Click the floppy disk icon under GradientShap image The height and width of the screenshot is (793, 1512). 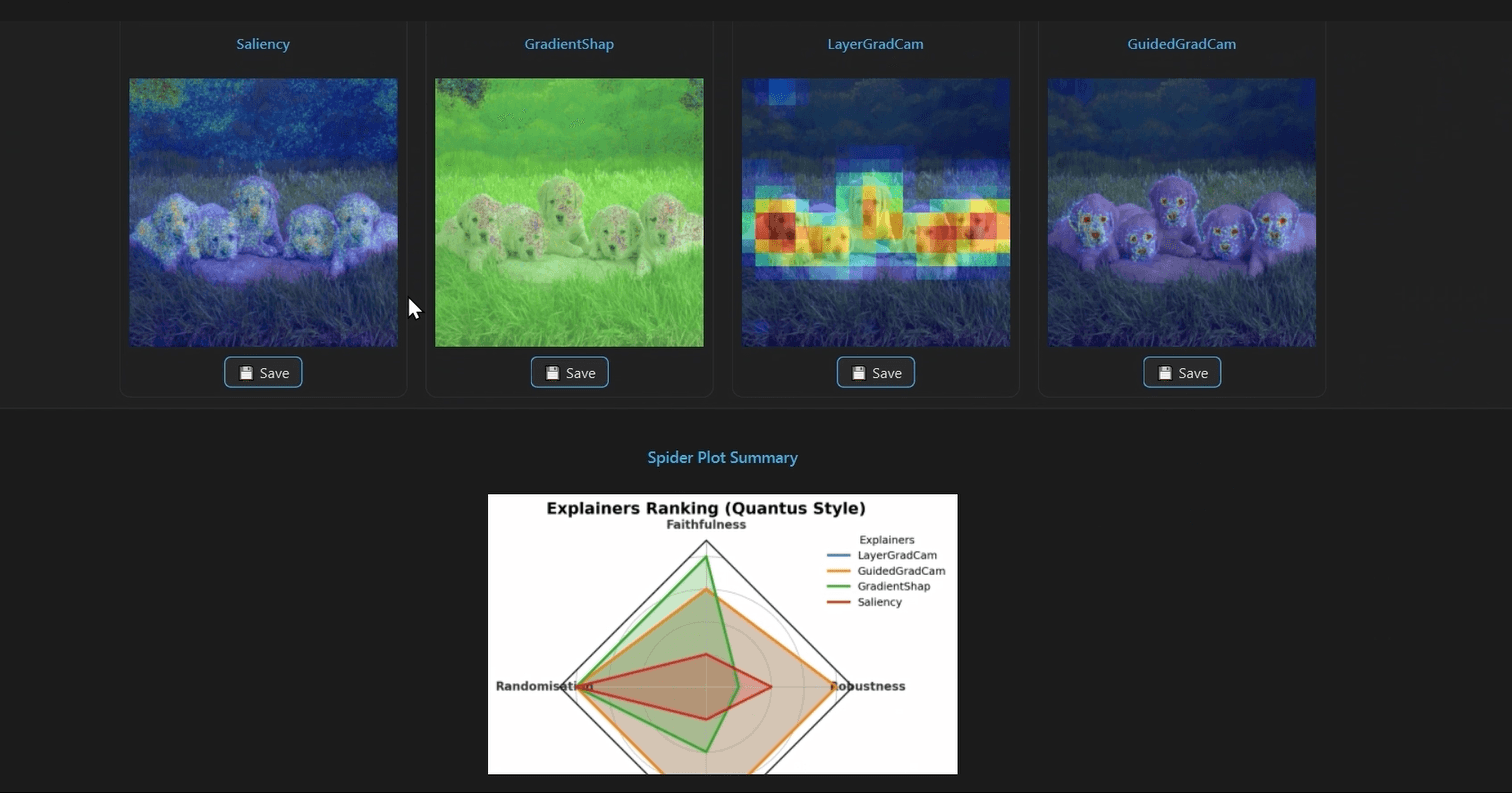pos(552,373)
